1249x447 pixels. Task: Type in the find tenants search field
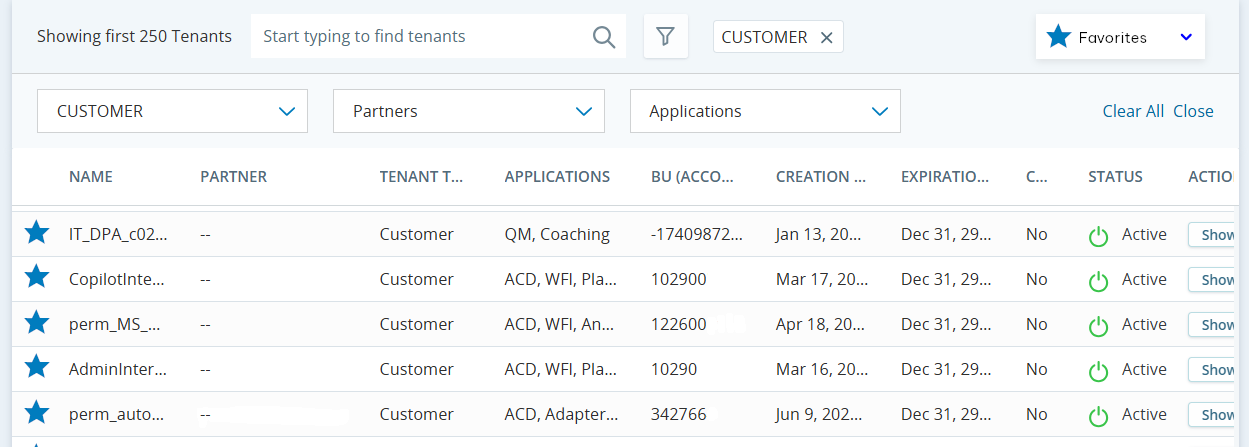click(420, 37)
